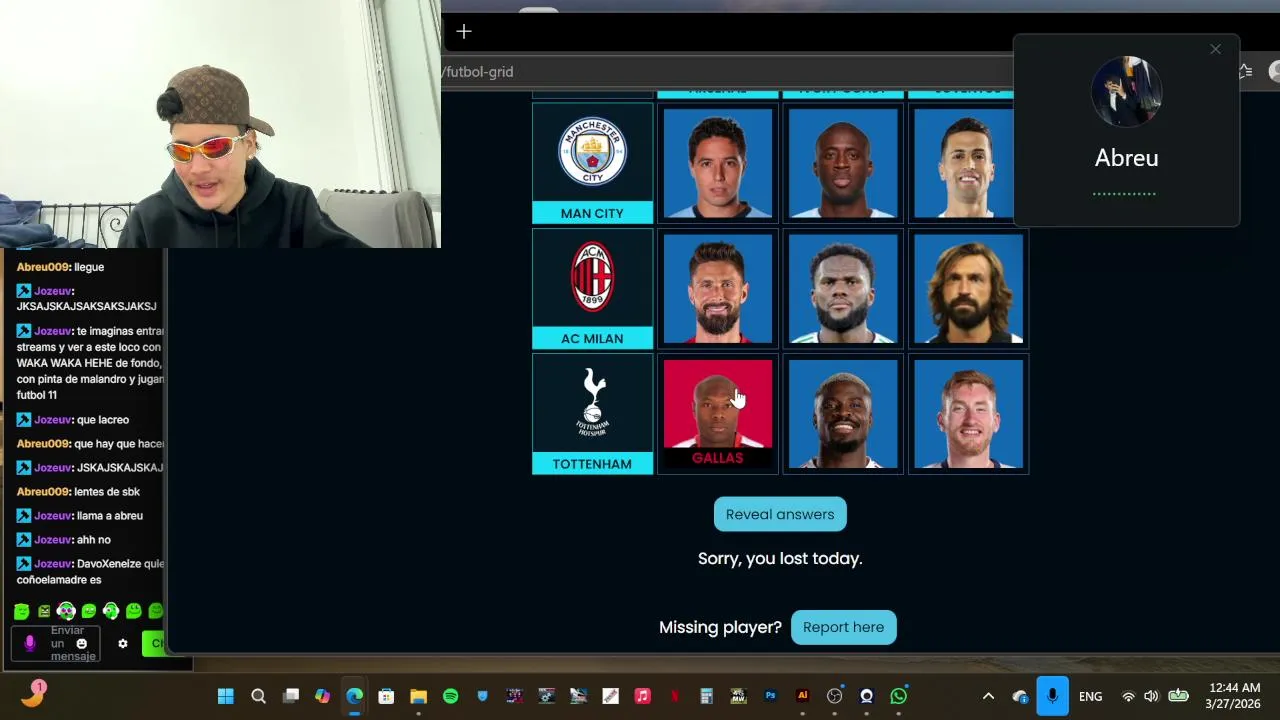The image size is (1280, 720).
Task: Click the green chat send button
Action: point(153,643)
